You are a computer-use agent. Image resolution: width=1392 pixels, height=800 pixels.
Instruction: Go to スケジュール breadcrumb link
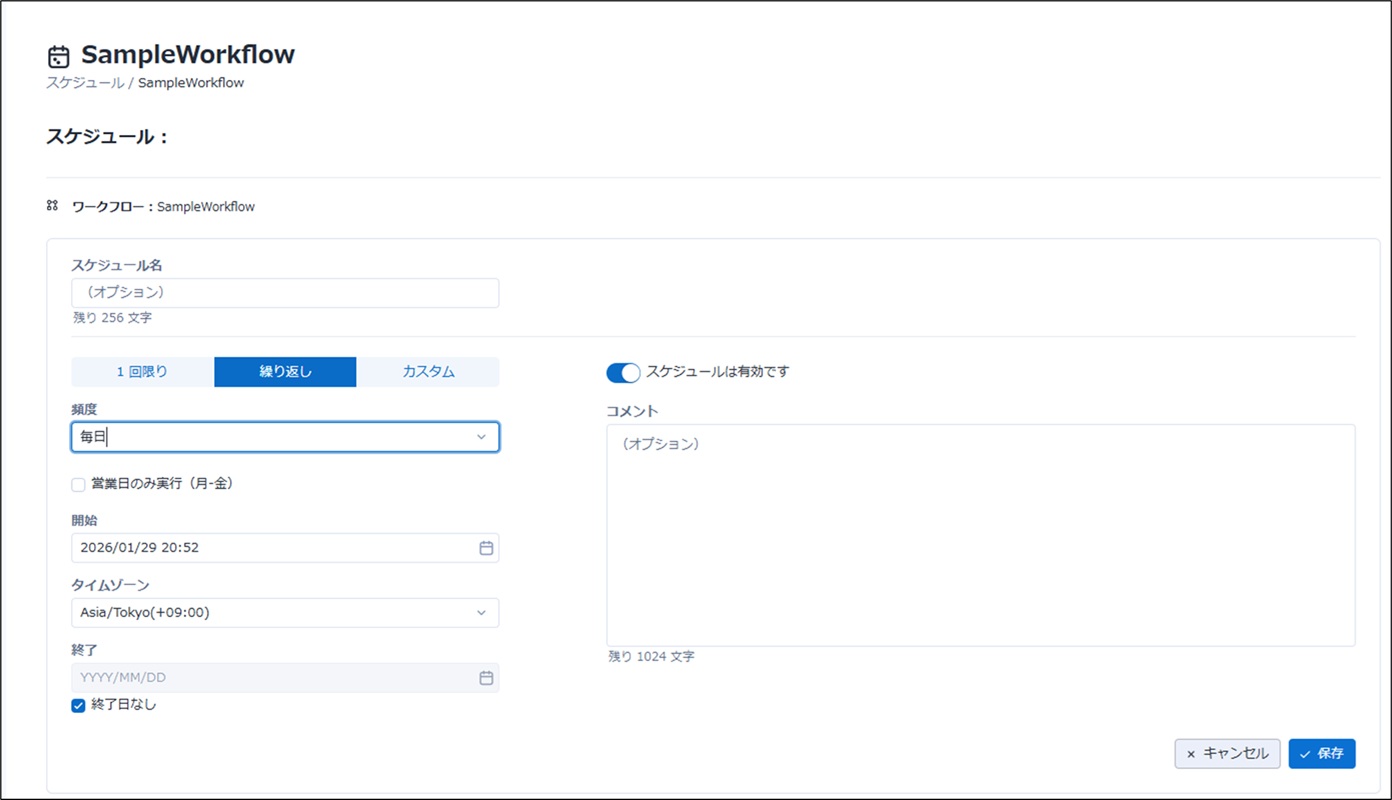[x=84, y=83]
